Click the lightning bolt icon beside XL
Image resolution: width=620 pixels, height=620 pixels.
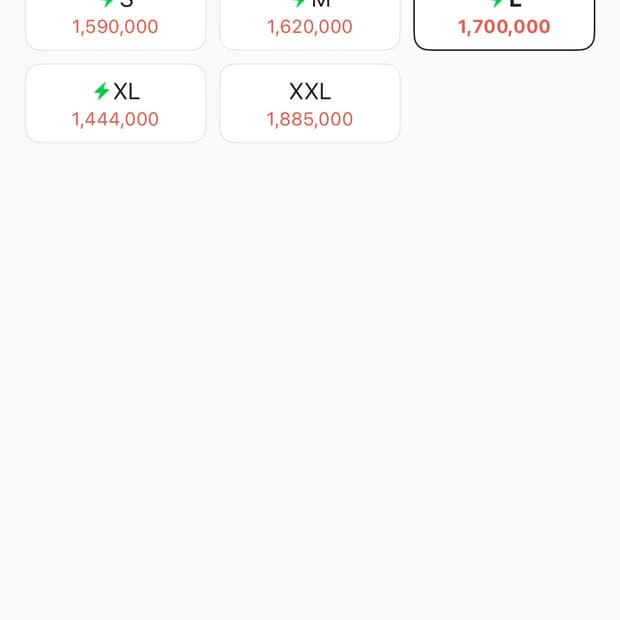click(x=101, y=92)
